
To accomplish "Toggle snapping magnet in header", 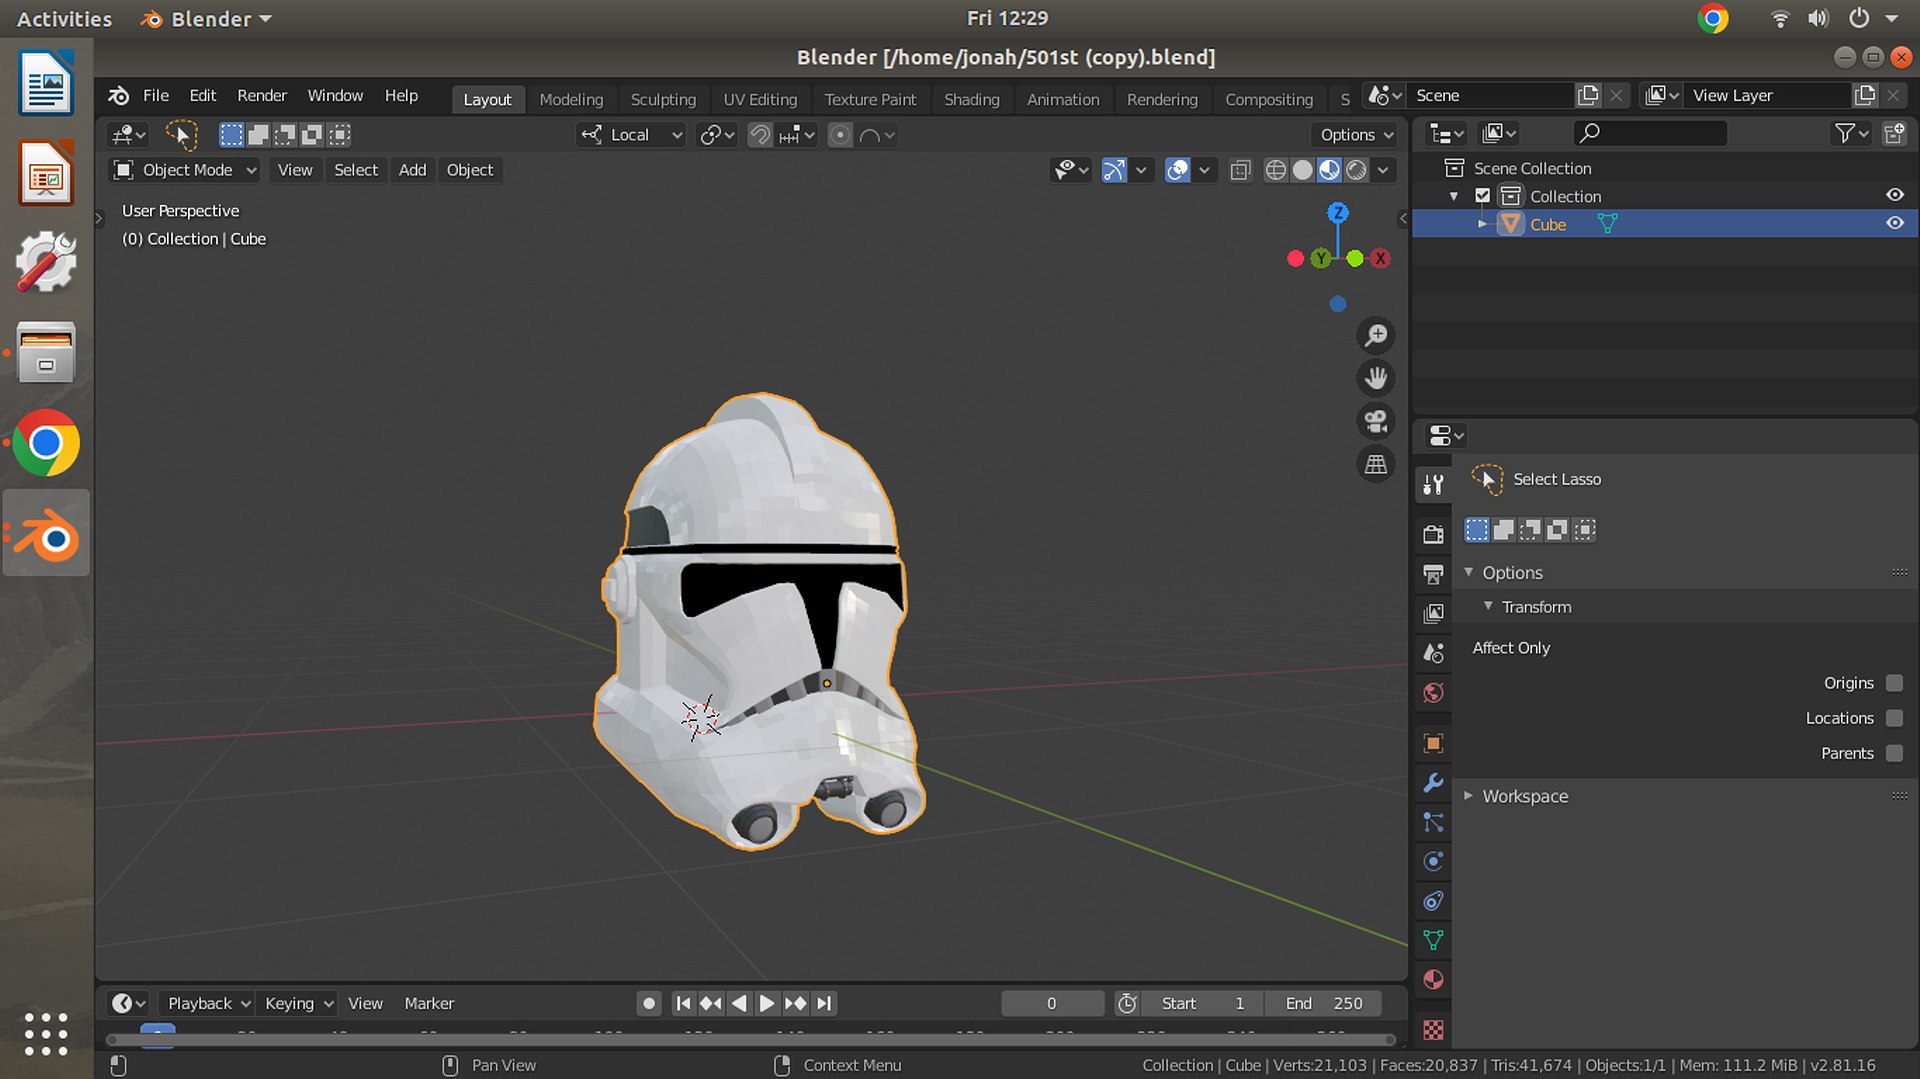I will click(760, 134).
